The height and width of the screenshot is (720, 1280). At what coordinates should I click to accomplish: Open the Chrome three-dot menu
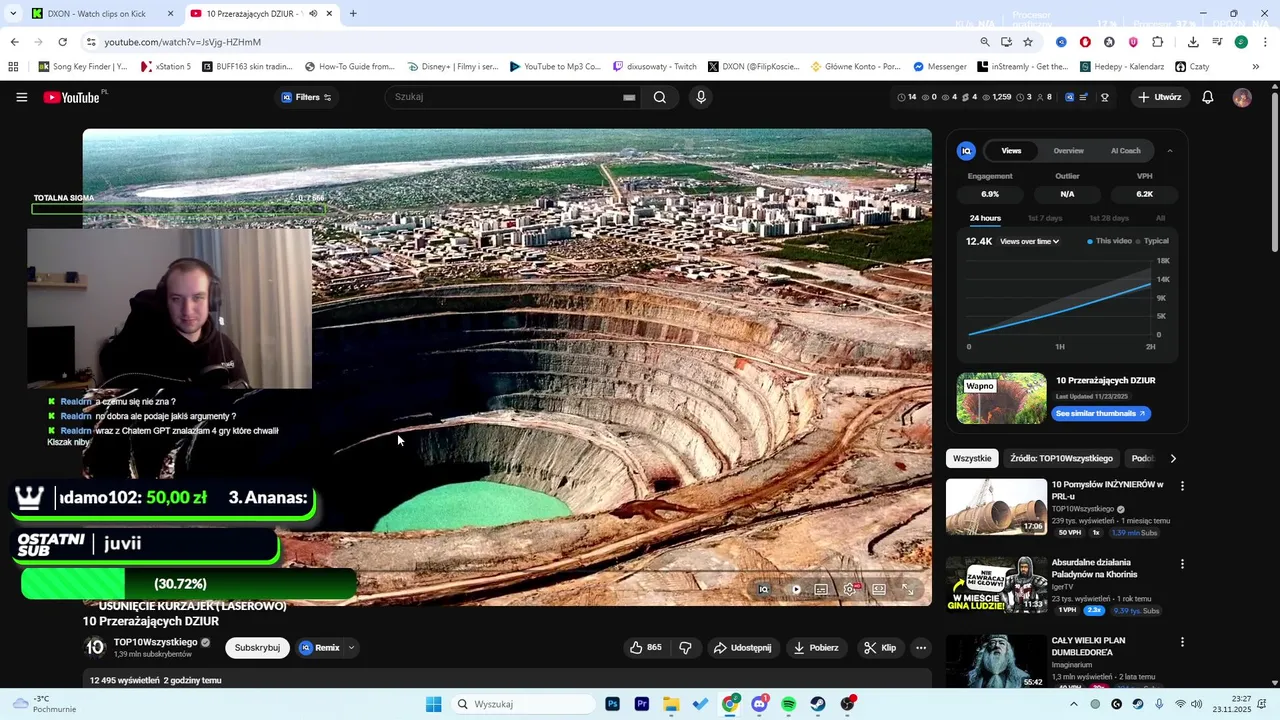tap(1265, 42)
